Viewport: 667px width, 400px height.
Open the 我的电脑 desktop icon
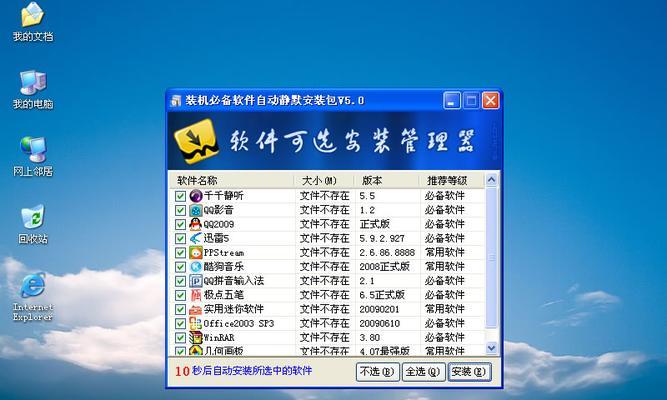click(33, 90)
